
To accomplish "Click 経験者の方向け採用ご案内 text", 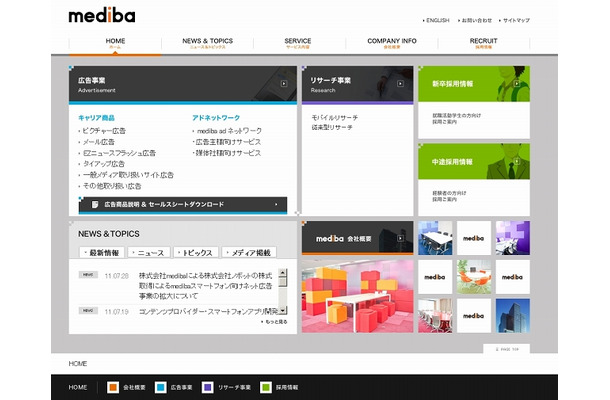I will coord(449,196).
